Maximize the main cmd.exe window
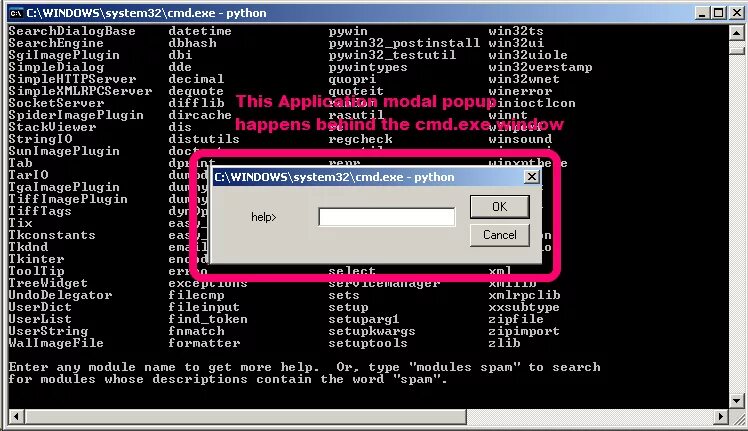 pyautogui.click(x=718, y=13)
